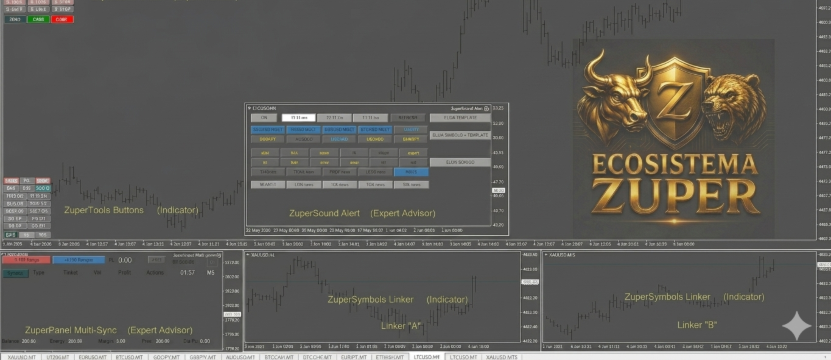Viewport: 831px width, 360px height.
Task: Click the 'ZuperTools Buttons' chart label
Action: [x=104, y=210]
